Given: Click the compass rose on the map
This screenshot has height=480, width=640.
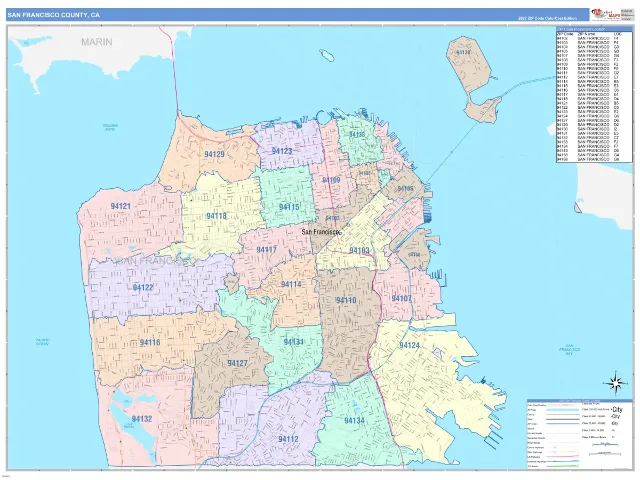Looking at the screenshot, I should [616, 383].
